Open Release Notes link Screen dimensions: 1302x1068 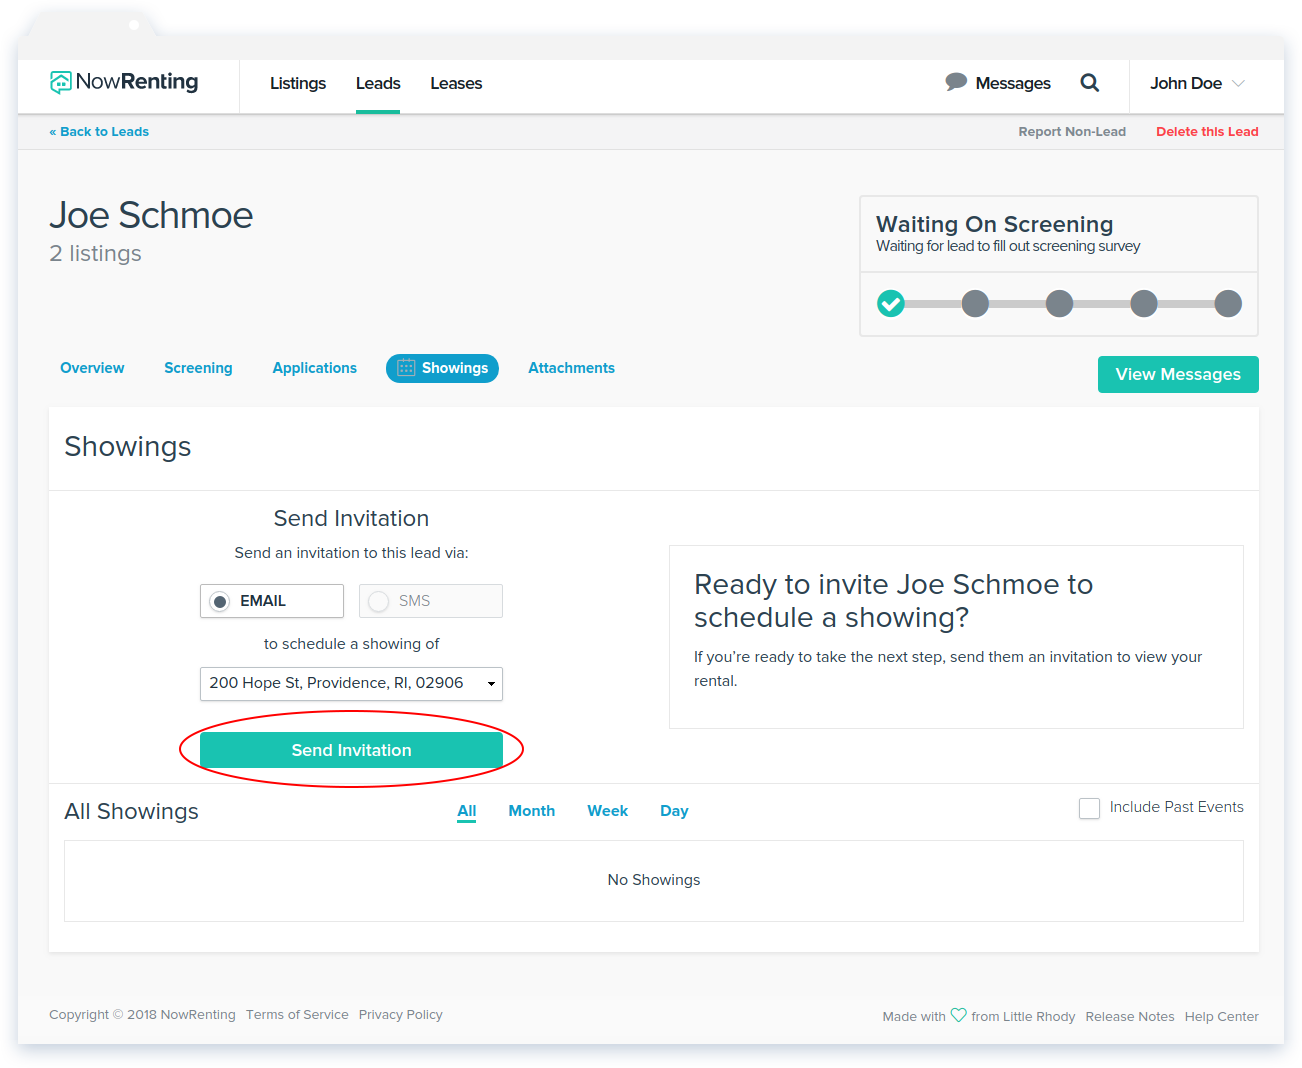[x=1130, y=1016]
